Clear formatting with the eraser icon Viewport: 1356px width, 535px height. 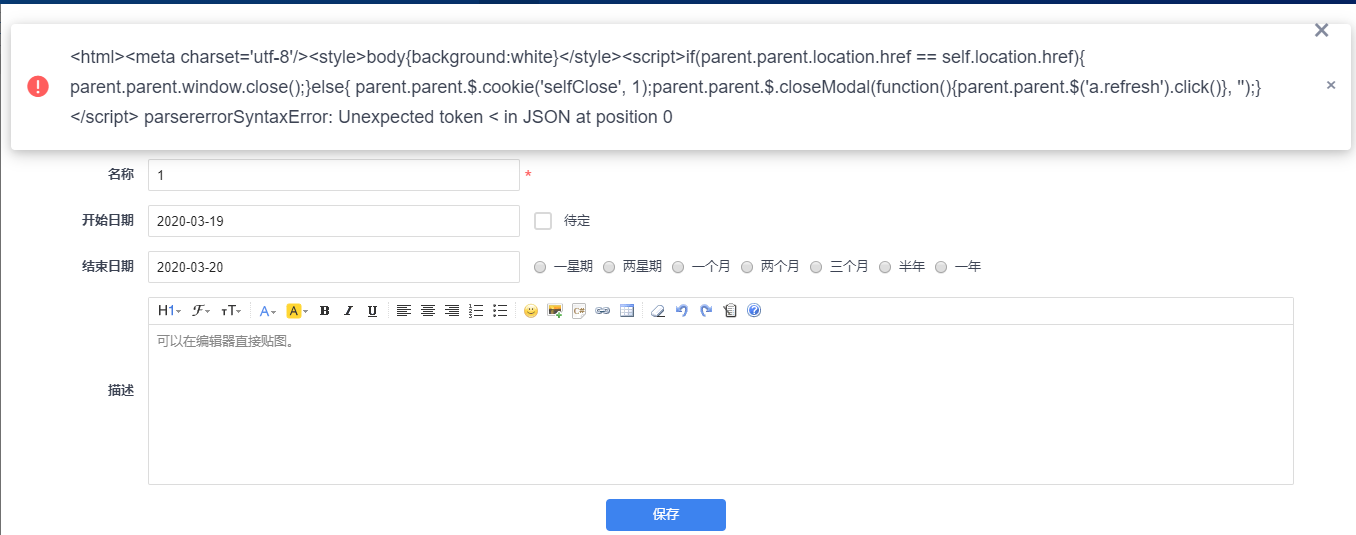[658, 311]
